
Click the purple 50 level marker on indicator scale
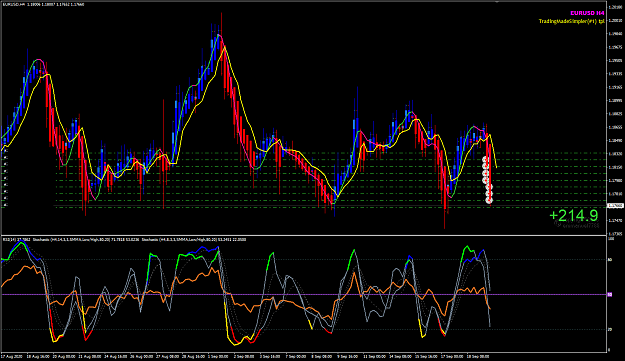[x=610, y=294]
